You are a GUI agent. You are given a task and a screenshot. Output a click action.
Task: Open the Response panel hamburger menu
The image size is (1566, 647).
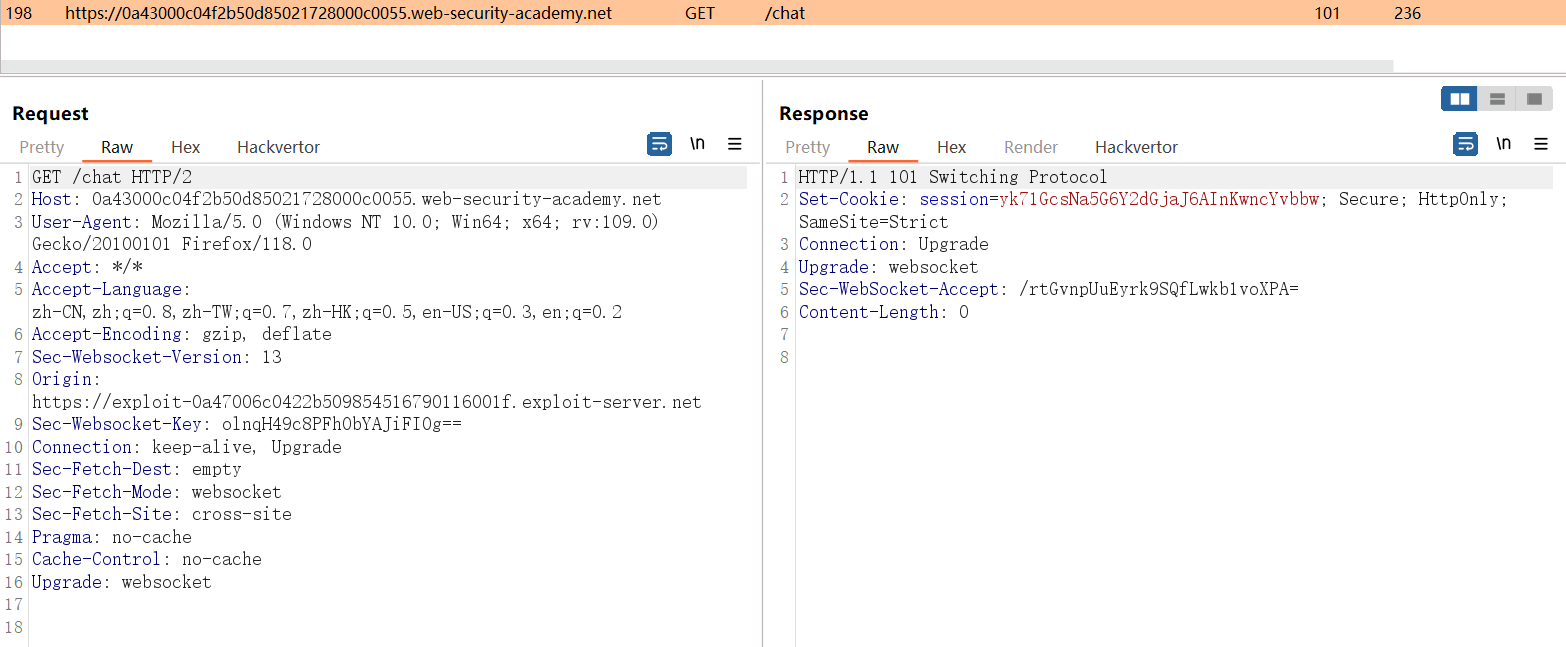pos(1541,145)
